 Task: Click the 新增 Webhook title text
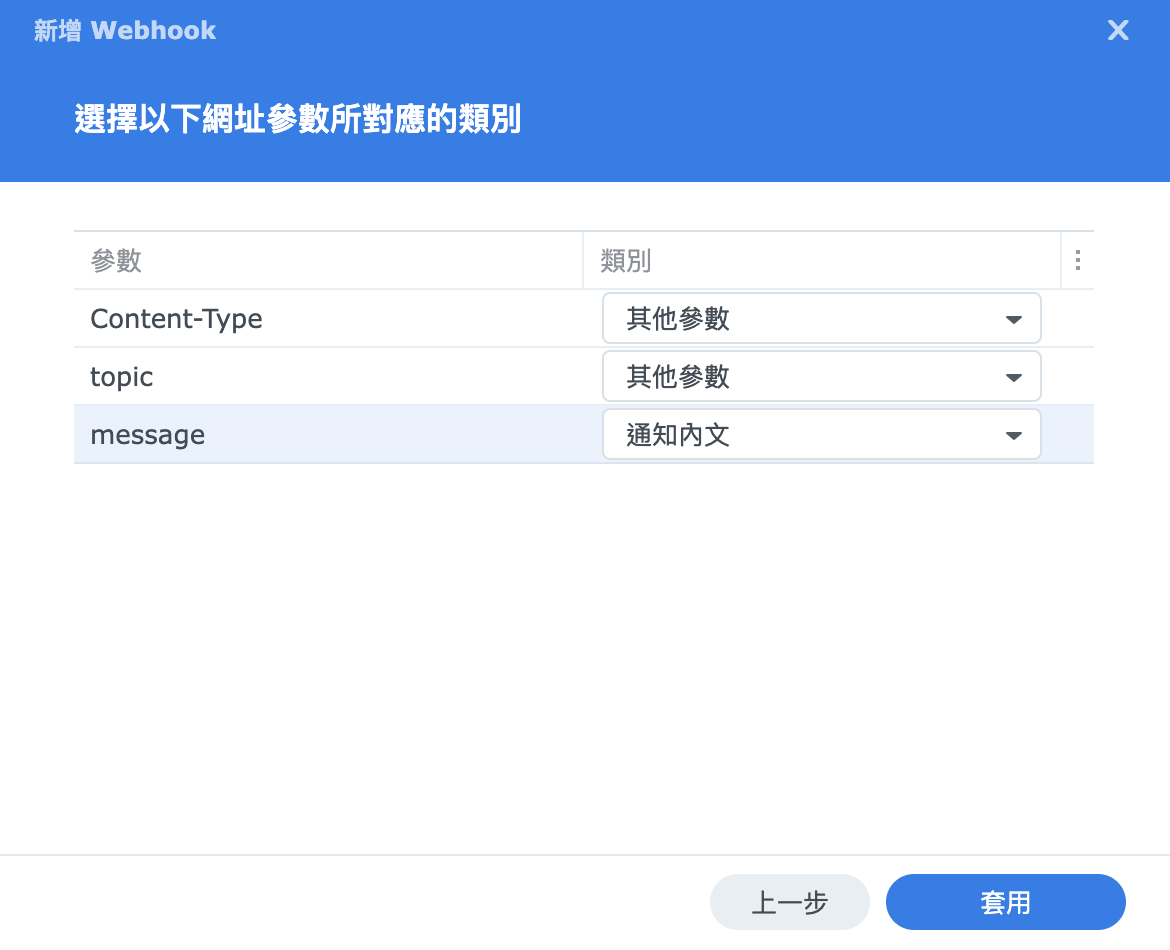tap(125, 31)
